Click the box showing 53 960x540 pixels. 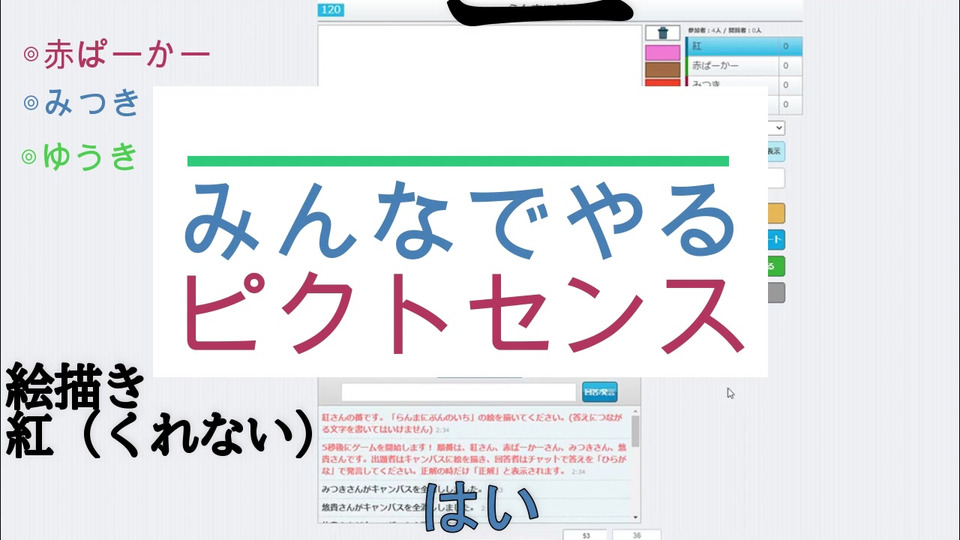tap(585, 535)
